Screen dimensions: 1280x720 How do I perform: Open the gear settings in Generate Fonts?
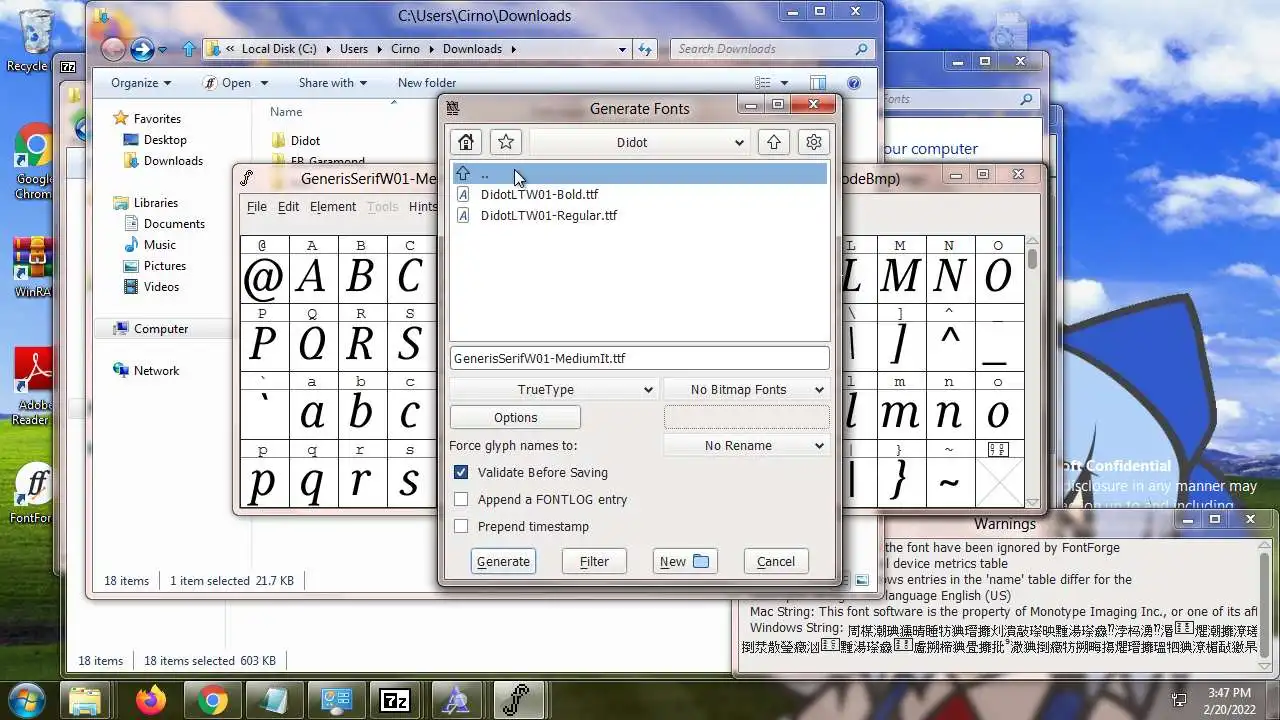814,142
